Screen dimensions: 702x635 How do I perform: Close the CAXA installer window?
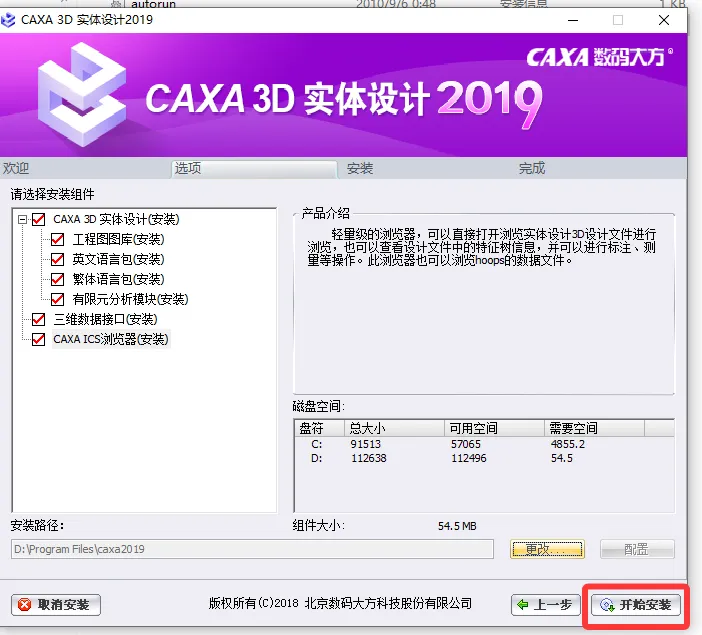[x=664, y=20]
